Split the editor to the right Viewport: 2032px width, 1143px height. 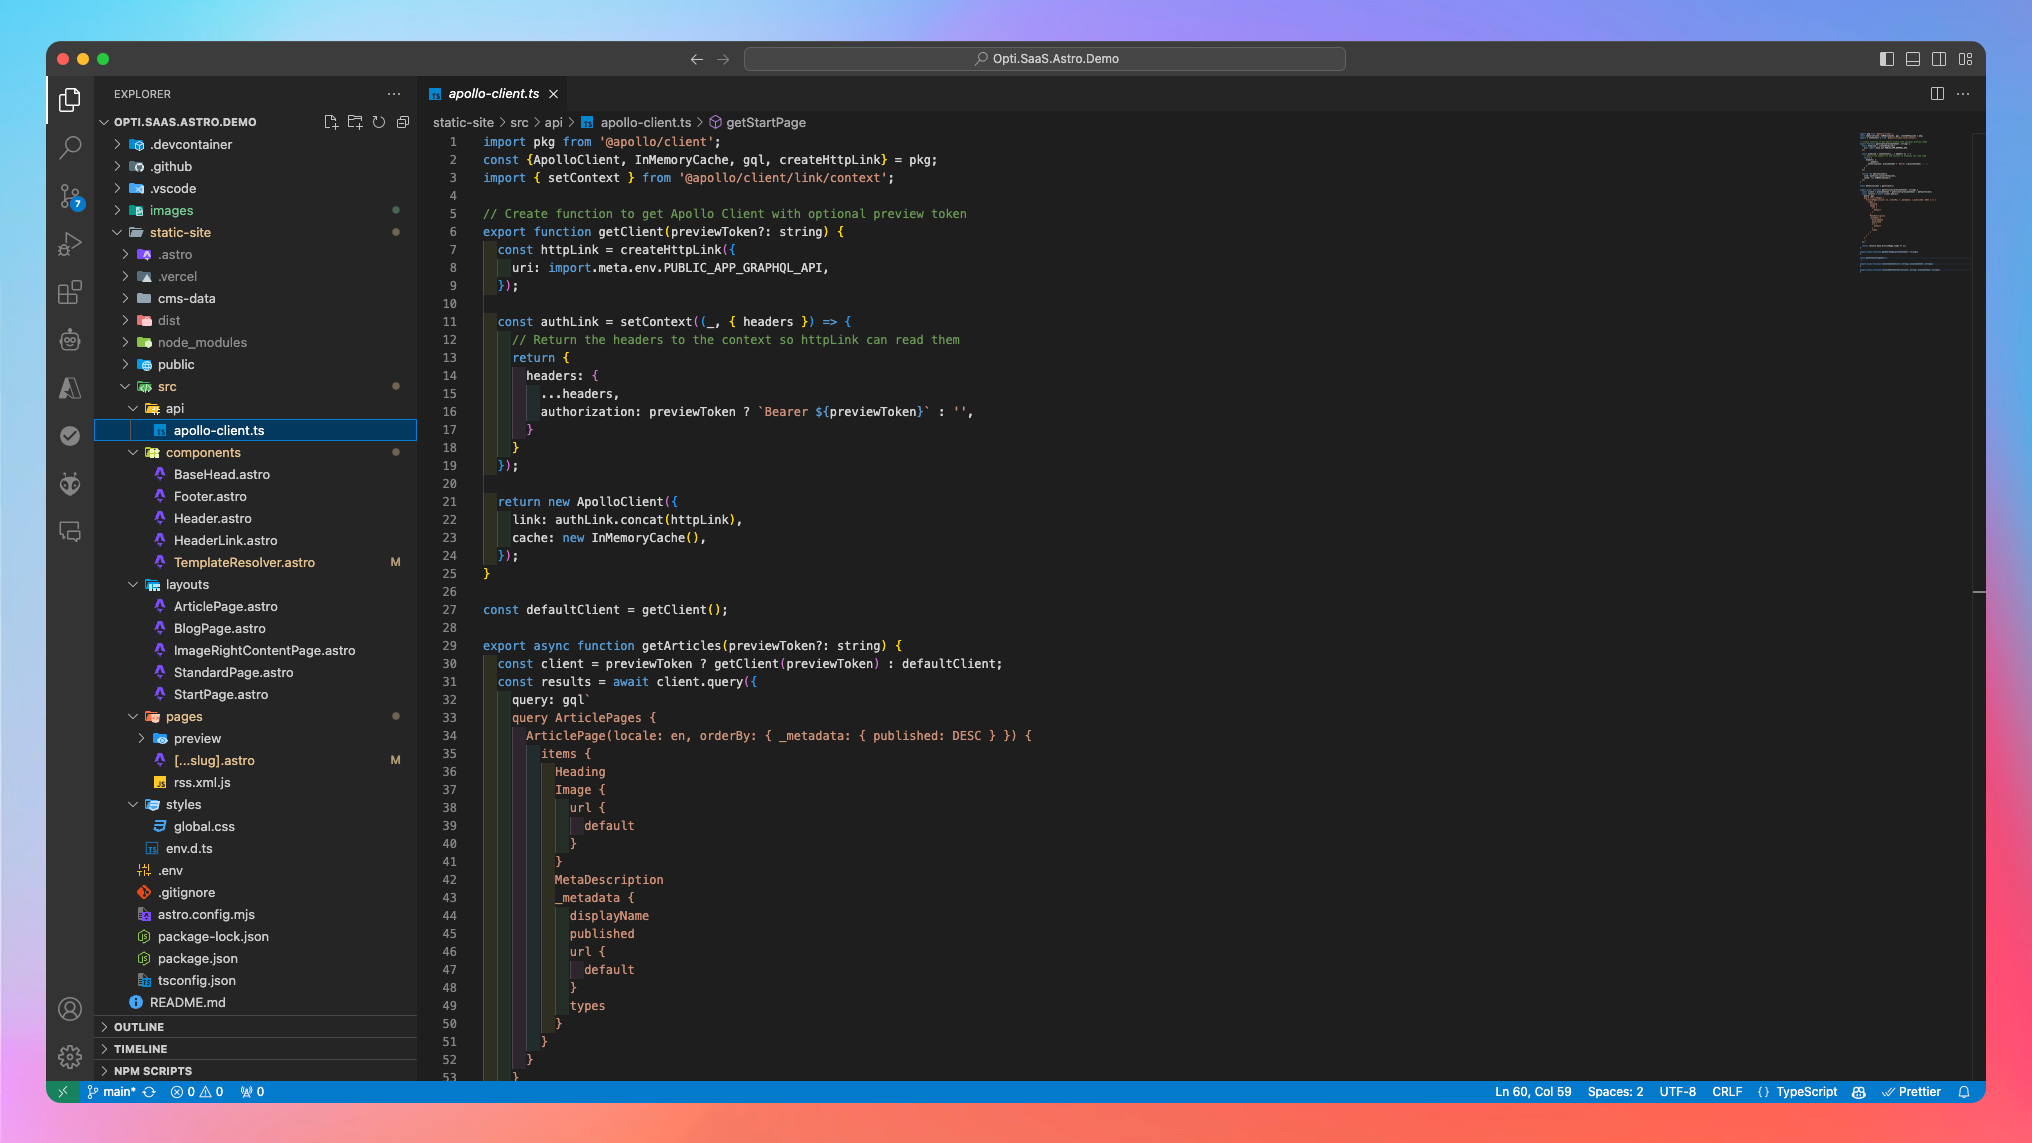pos(1937,94)
